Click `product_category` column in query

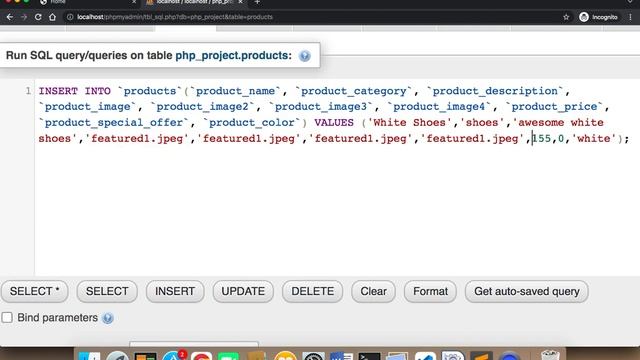[353, 91]
